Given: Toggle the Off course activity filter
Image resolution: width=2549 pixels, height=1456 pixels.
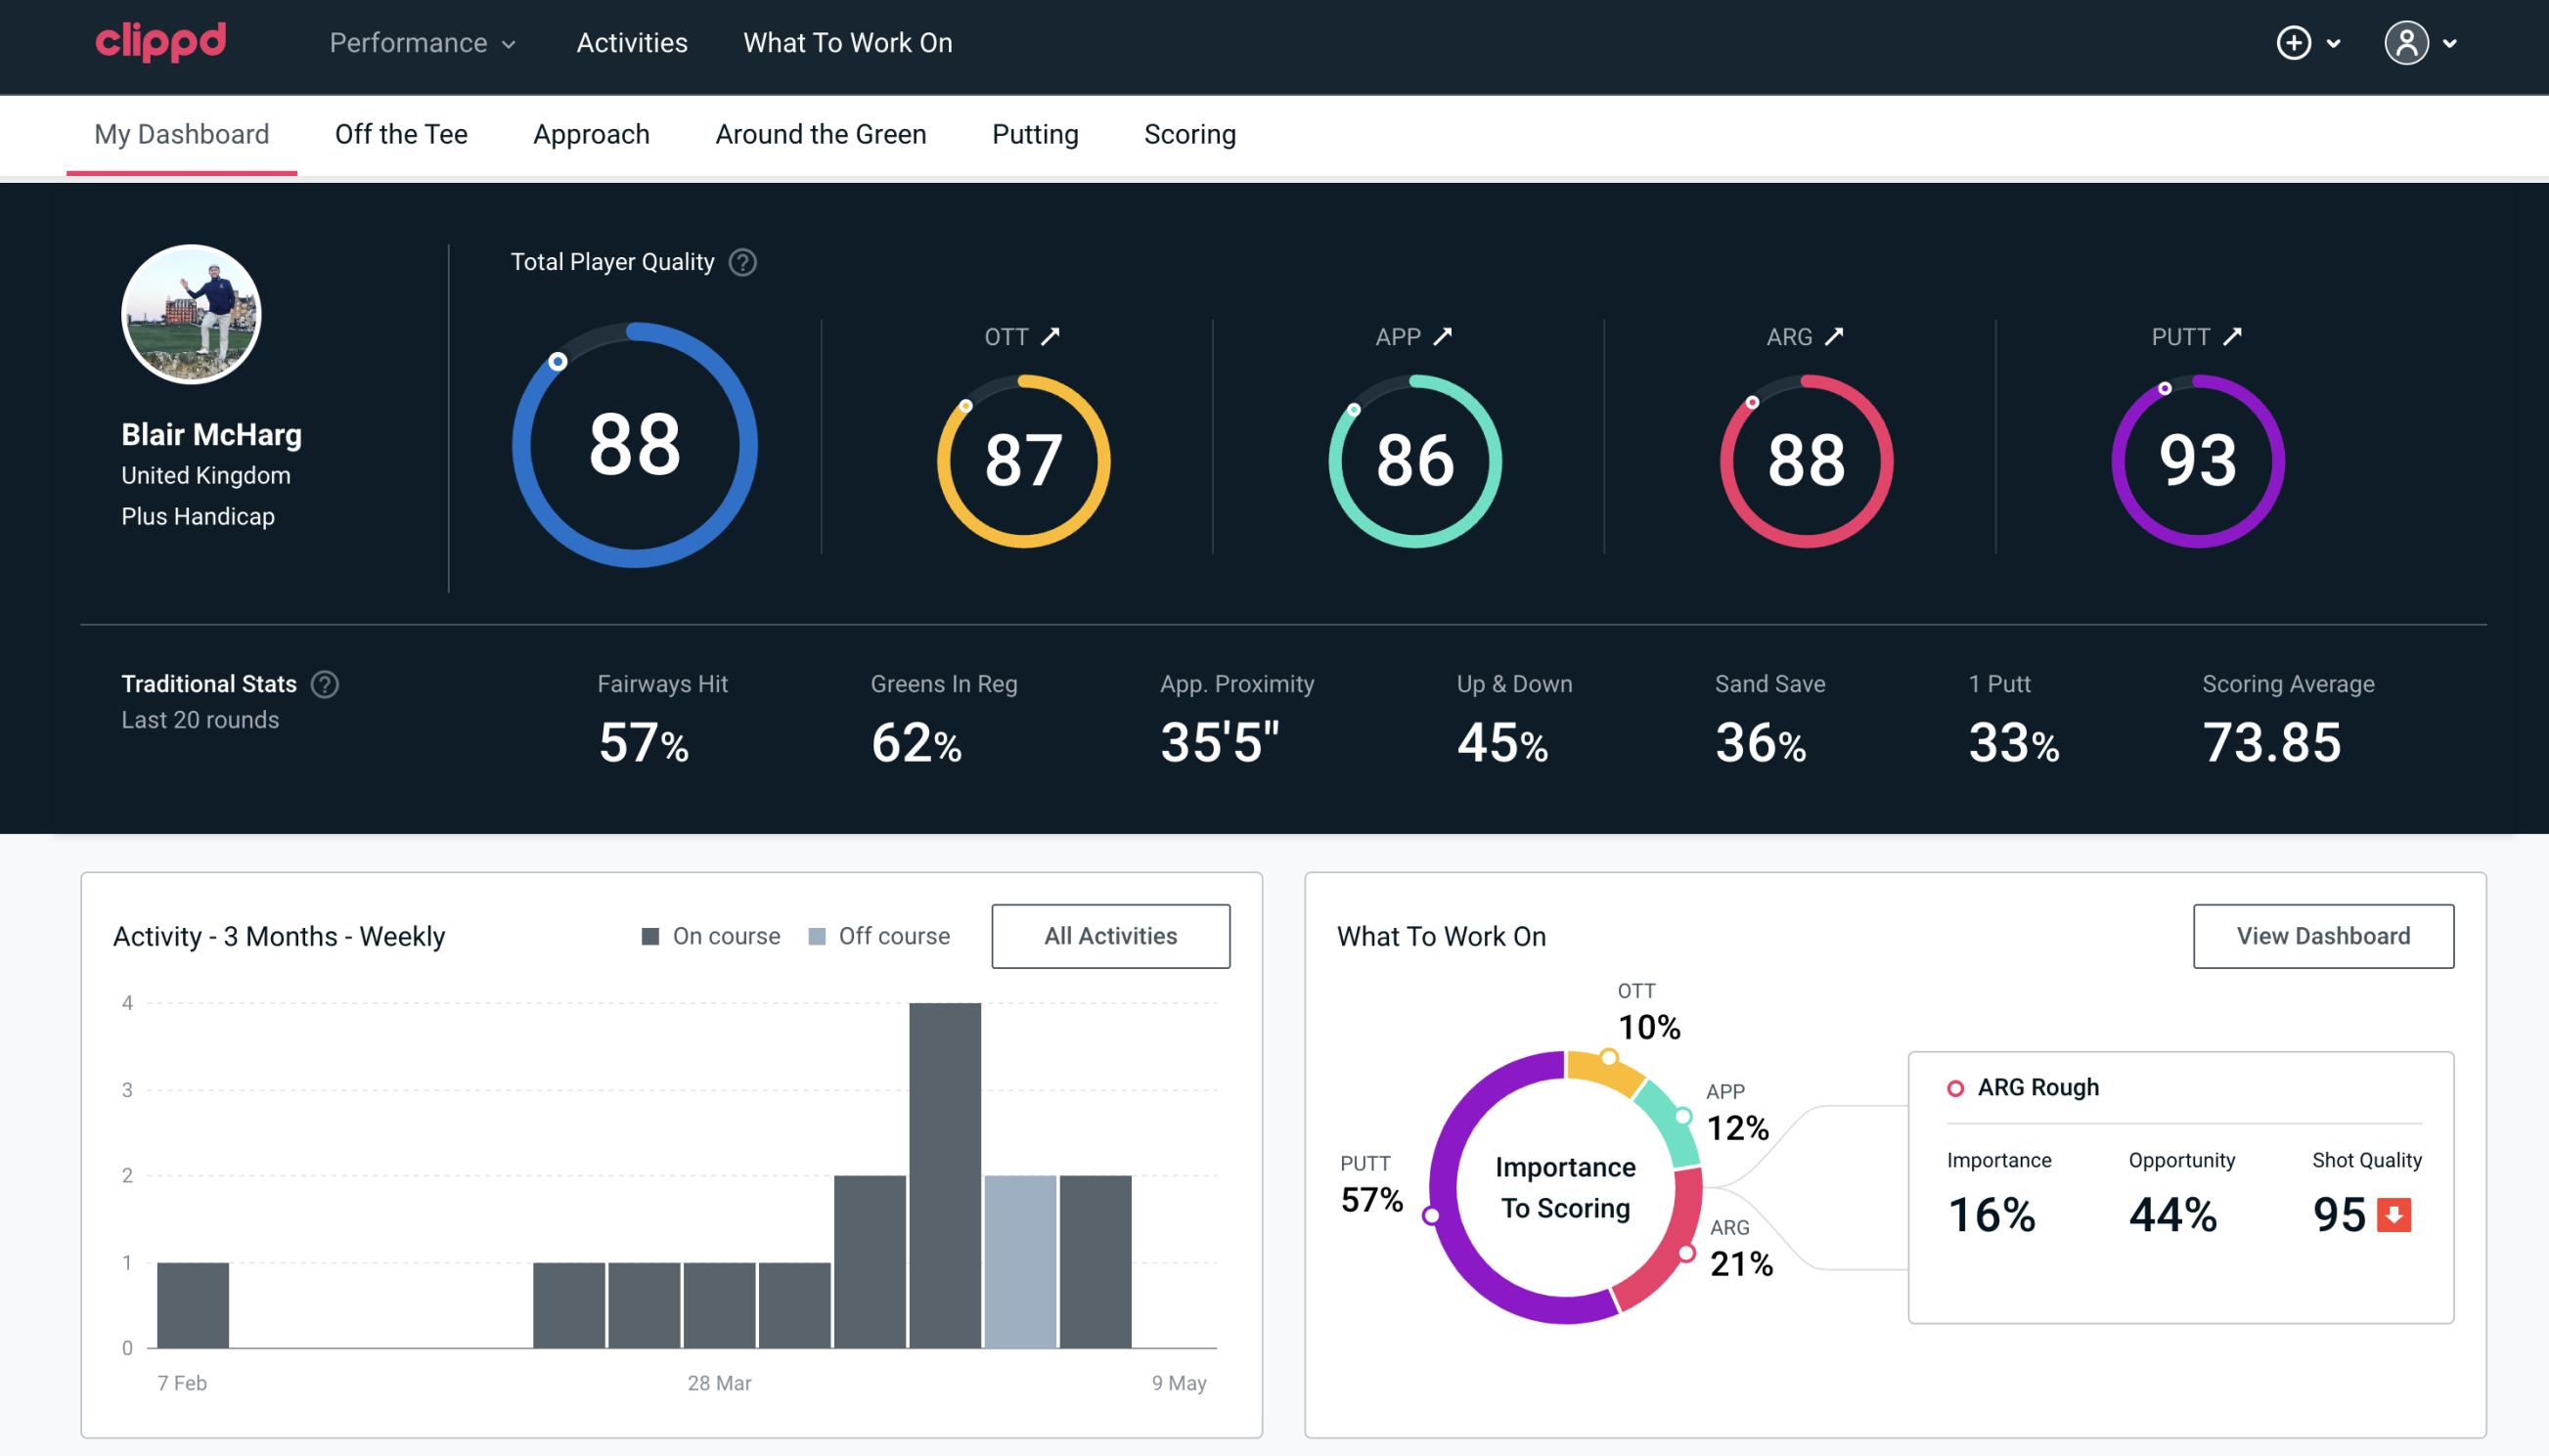Looking at the screenshot, I should coord(875,936).
